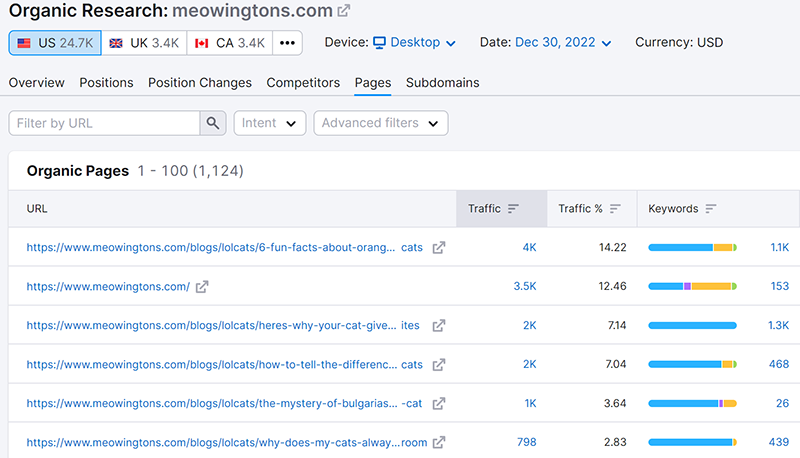Click the 3.5K traffic value

[x=525, y=287]
